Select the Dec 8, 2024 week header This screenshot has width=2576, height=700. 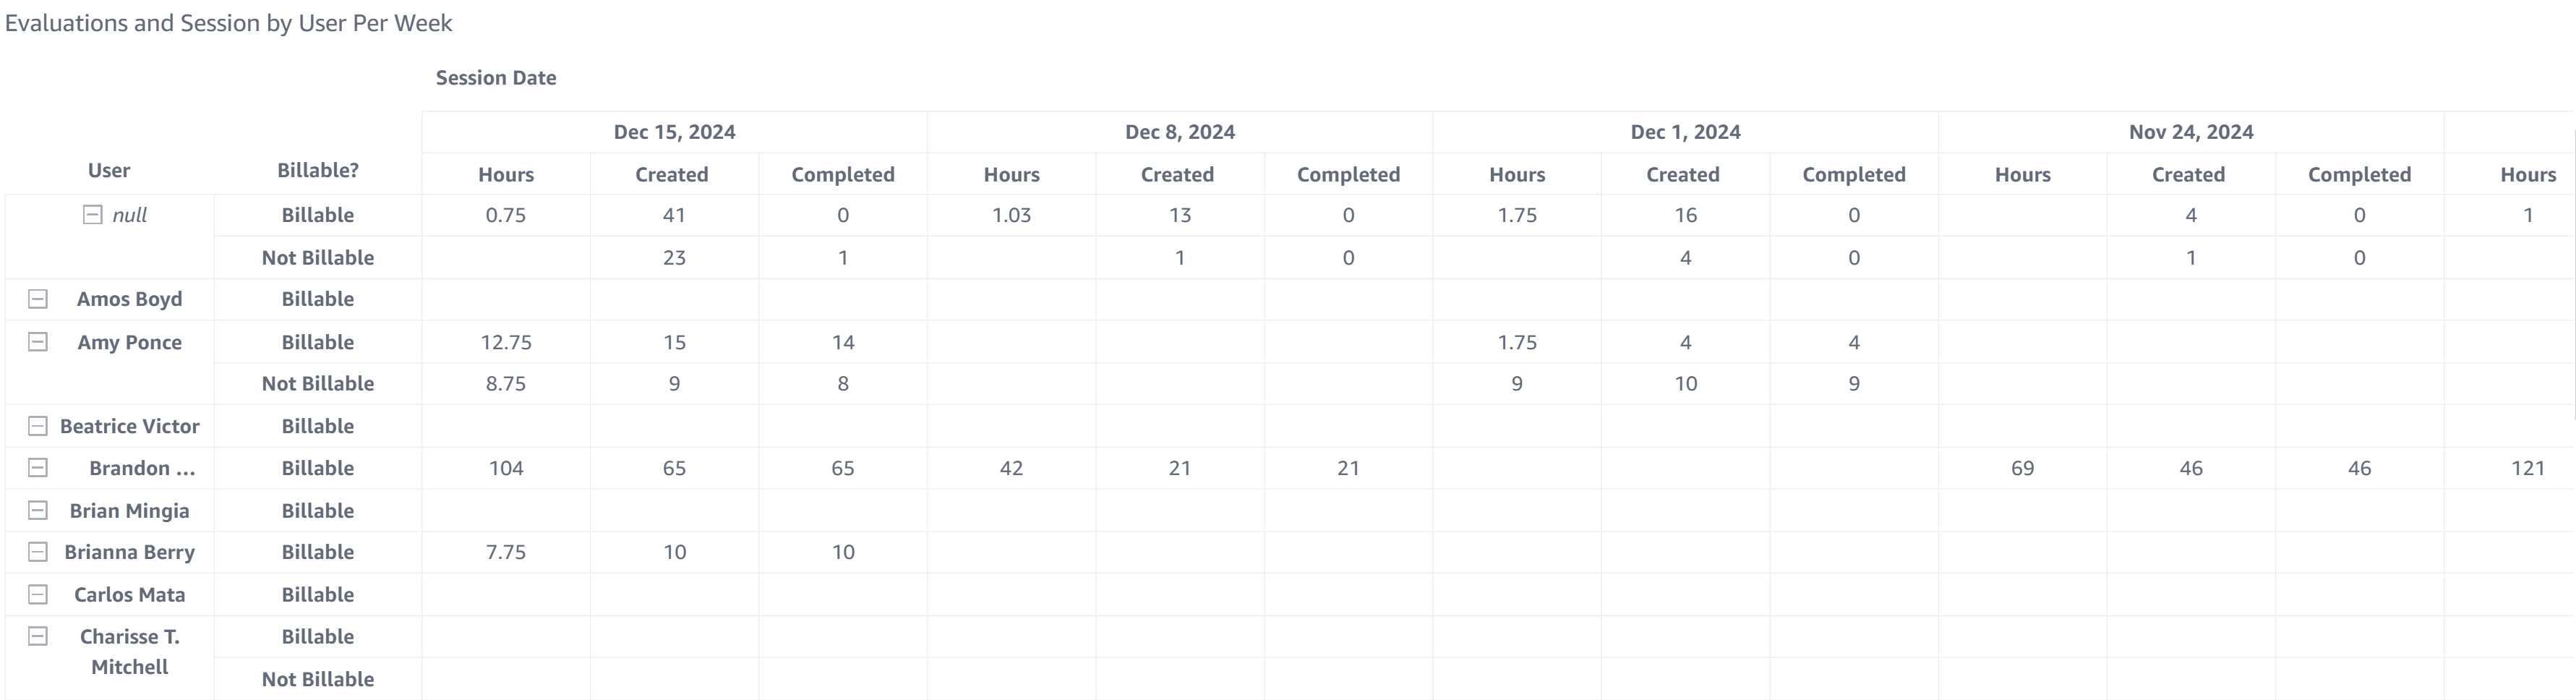pyautogui.click(x=1180, y=132)
